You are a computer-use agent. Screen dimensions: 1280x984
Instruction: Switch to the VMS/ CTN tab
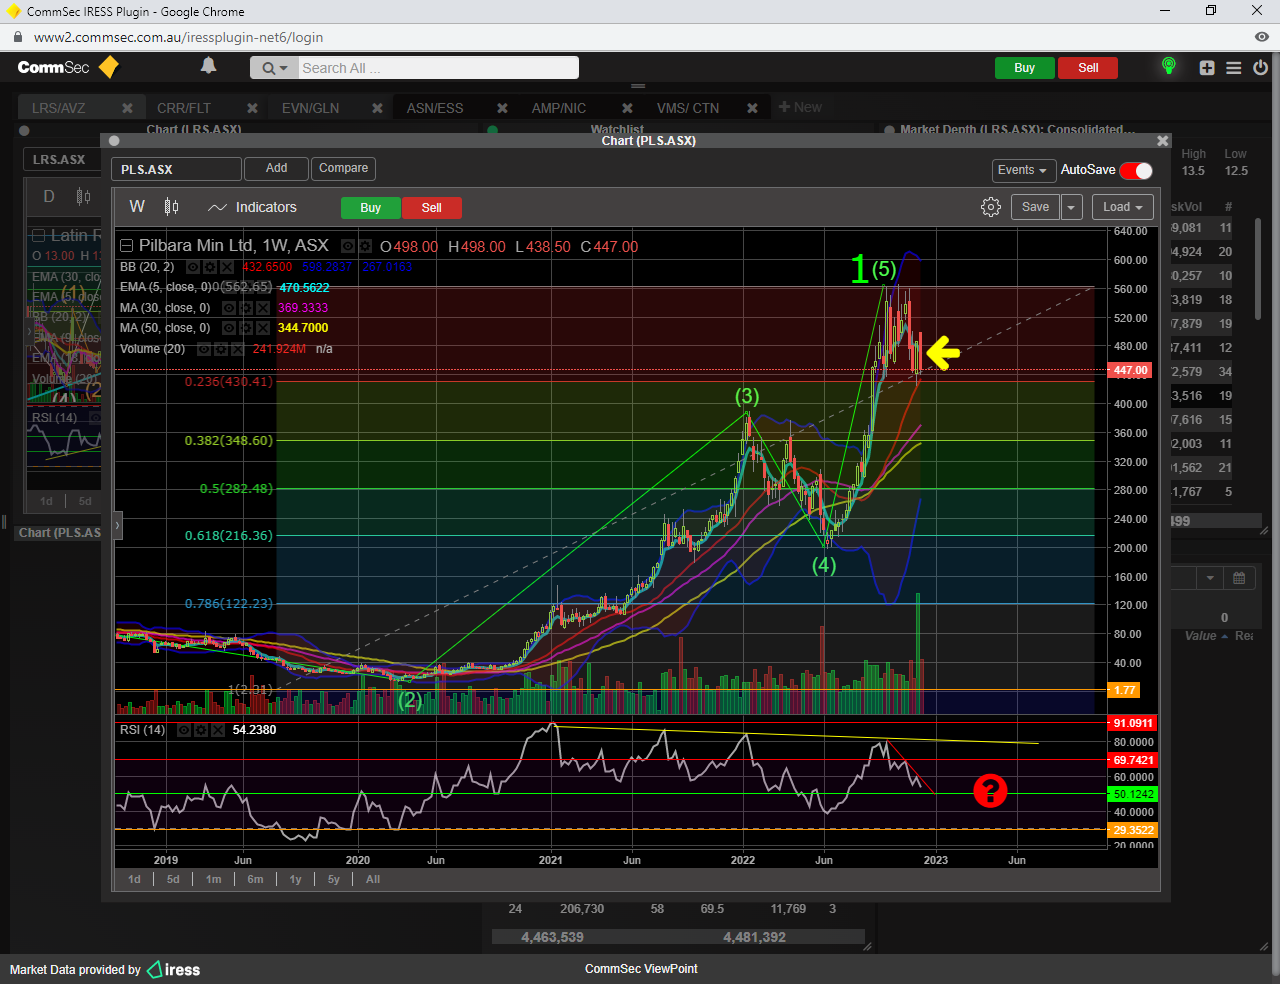coord(688,108)
